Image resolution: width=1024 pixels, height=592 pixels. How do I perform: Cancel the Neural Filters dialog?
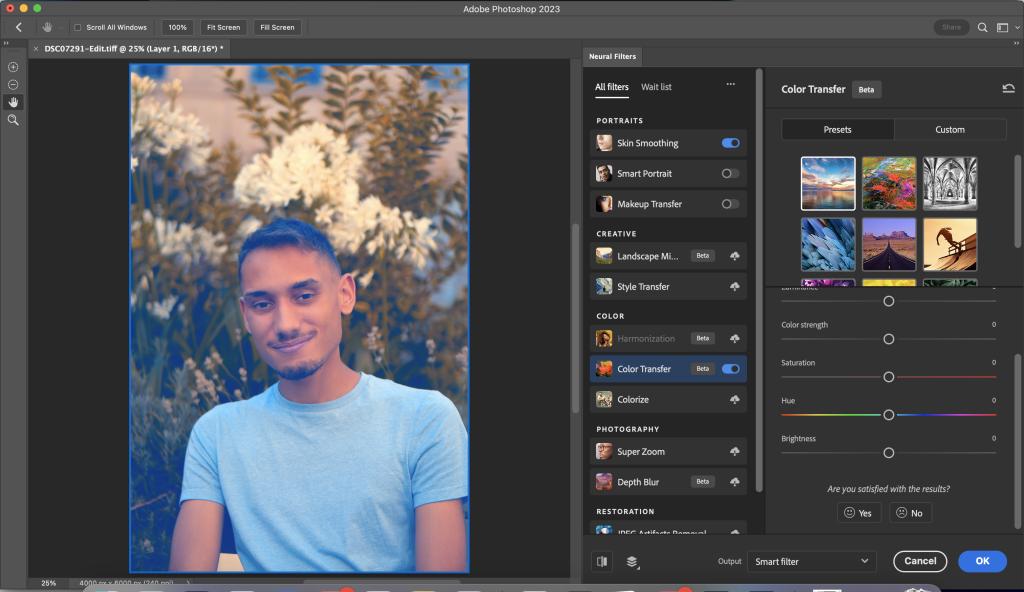click(x=920, y=561)
